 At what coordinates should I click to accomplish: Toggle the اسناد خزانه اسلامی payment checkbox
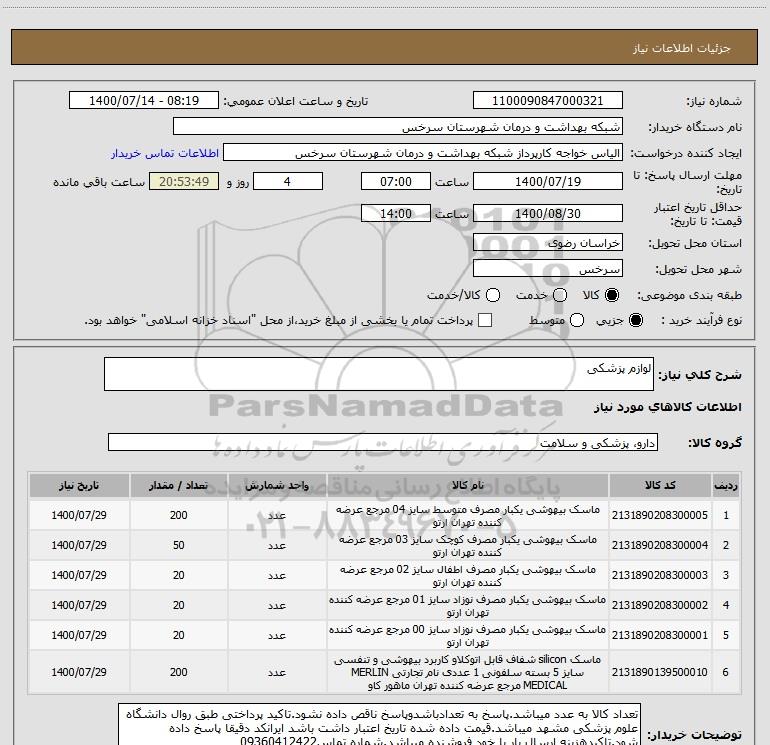click(x=485, y=320)
